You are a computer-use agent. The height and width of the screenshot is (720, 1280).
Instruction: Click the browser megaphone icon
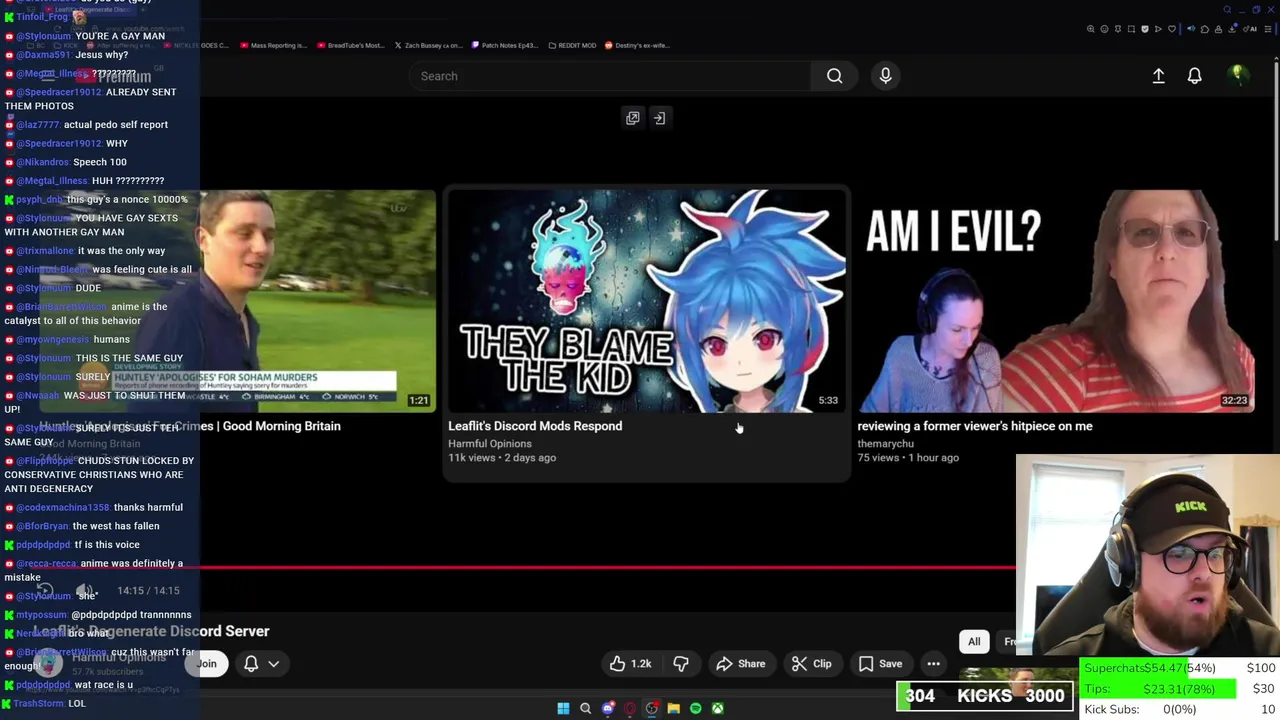[1191, 29]
